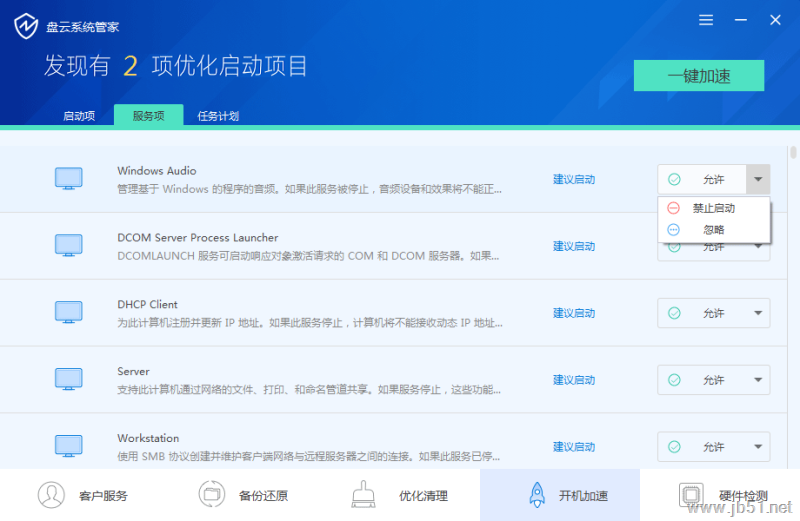Viewport: 800px width, 521px height.
Task: Click the red prohibit icon beside 禁止启动
Action: 673,208
